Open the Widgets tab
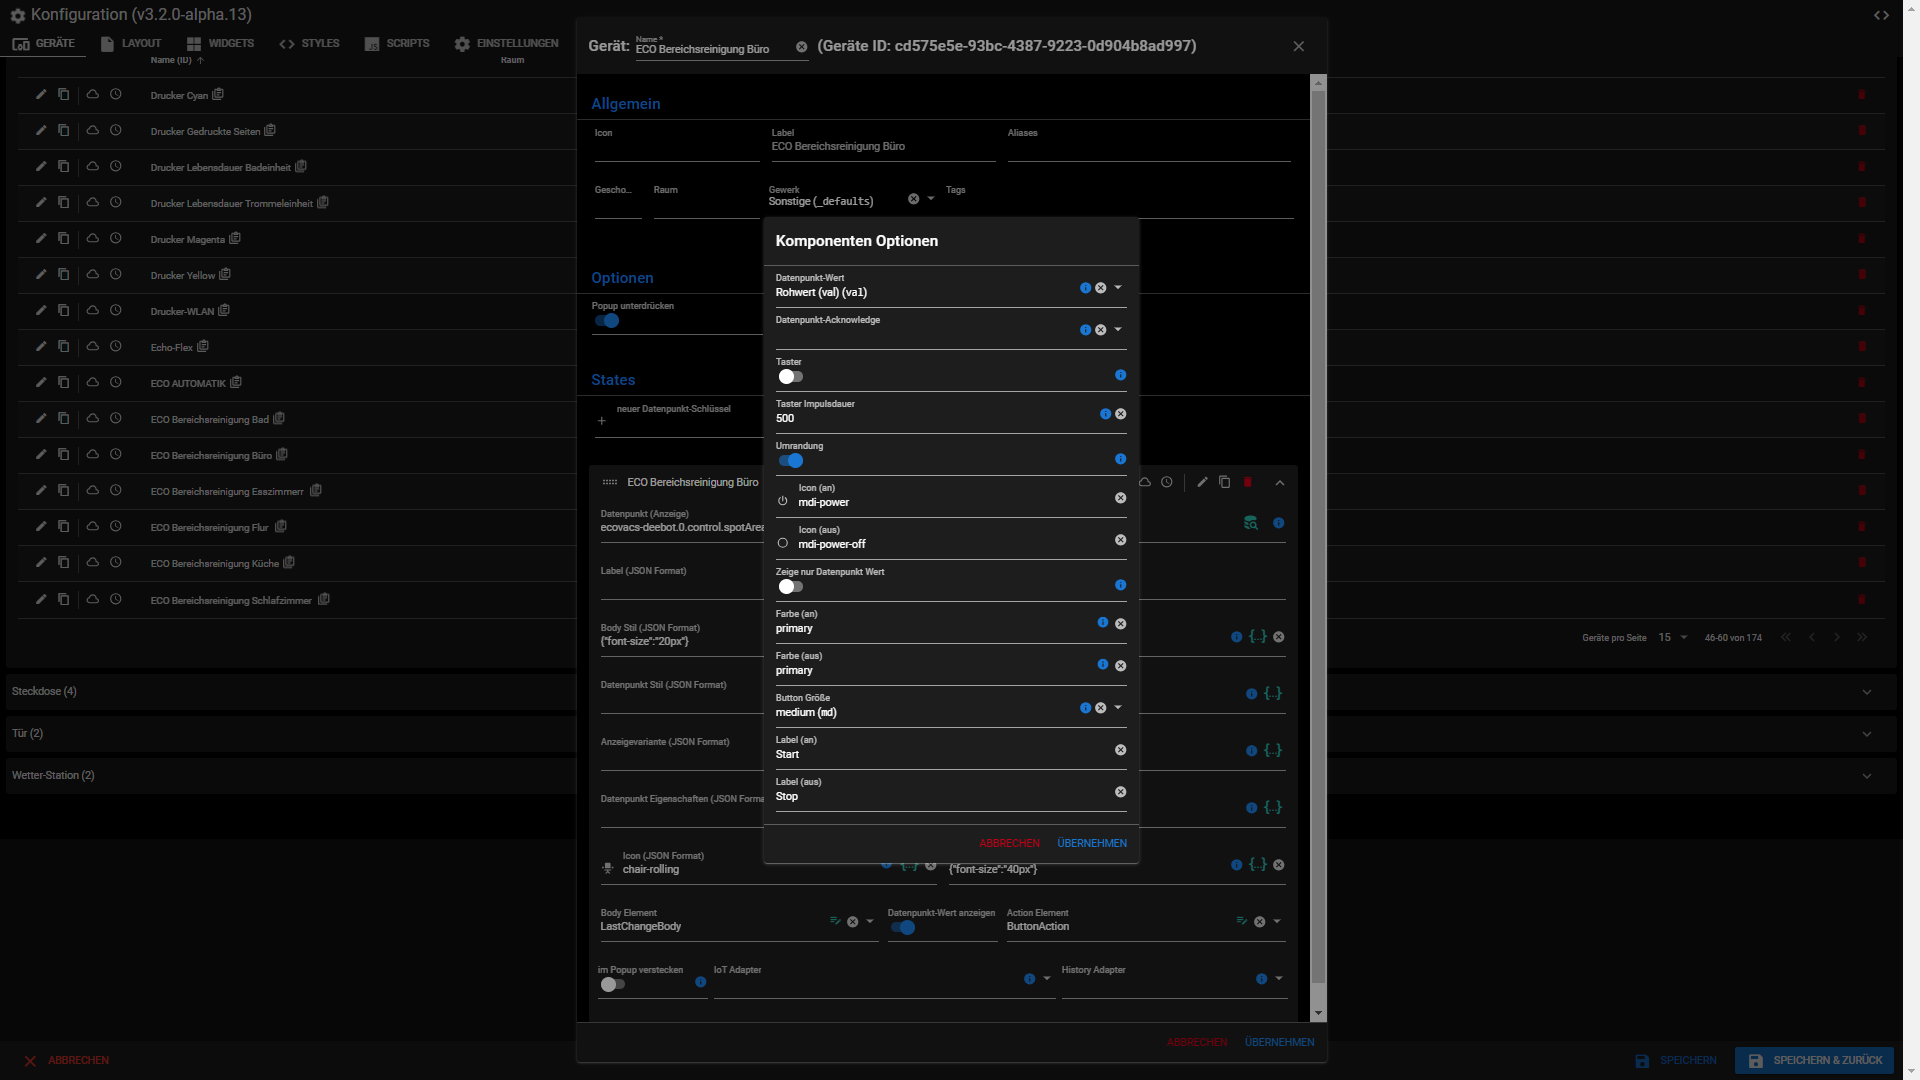The height and width of the screenshot is (1080, 1920). [220, 43]
